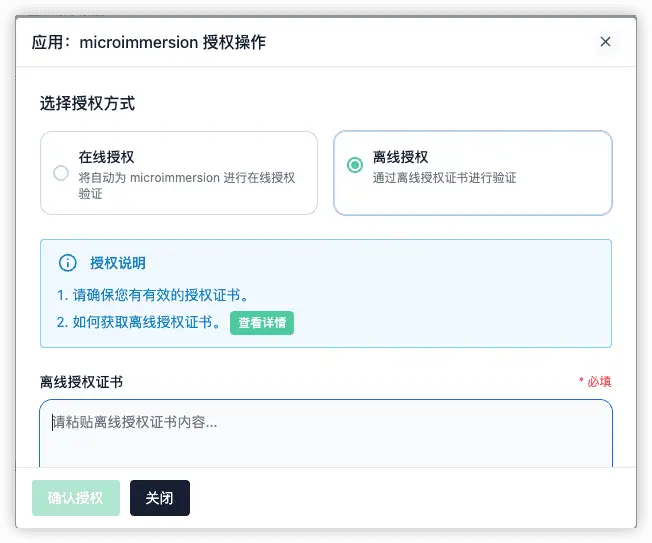This screenshot has height=543, width=652.
Task: Click the red 必填 required marker
Action: tap(595, 382)
